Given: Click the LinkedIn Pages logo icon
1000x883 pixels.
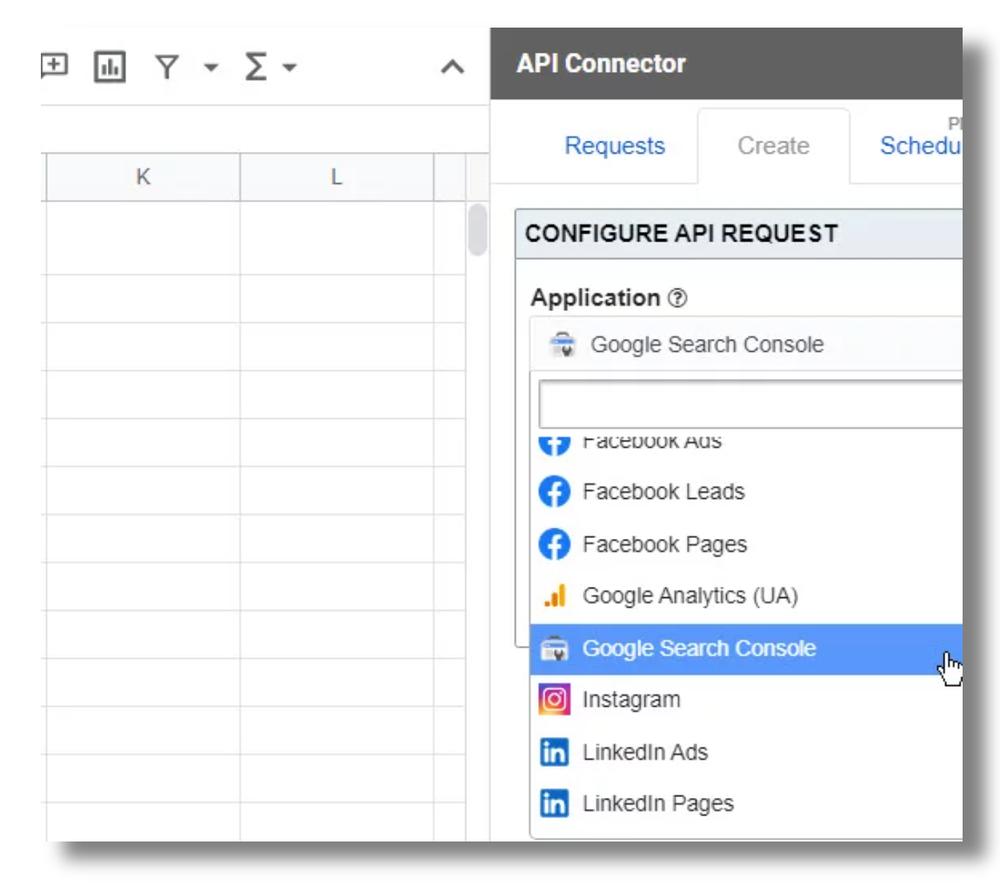Looking at the screenshot, I should click(x=554, y=804).
